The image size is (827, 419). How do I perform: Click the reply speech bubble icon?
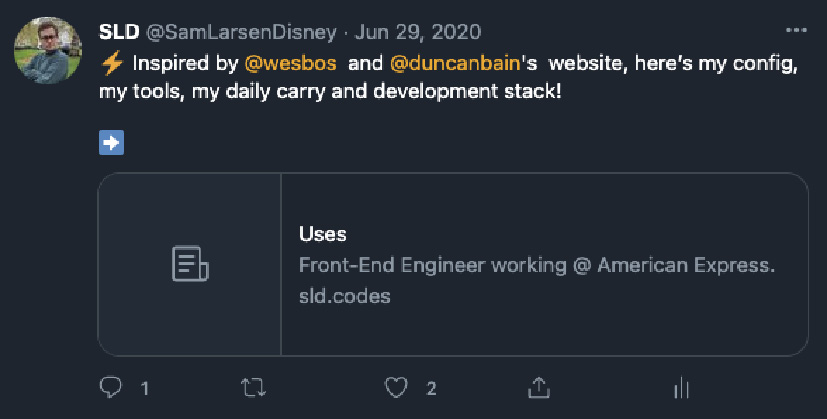coord(110,387)
